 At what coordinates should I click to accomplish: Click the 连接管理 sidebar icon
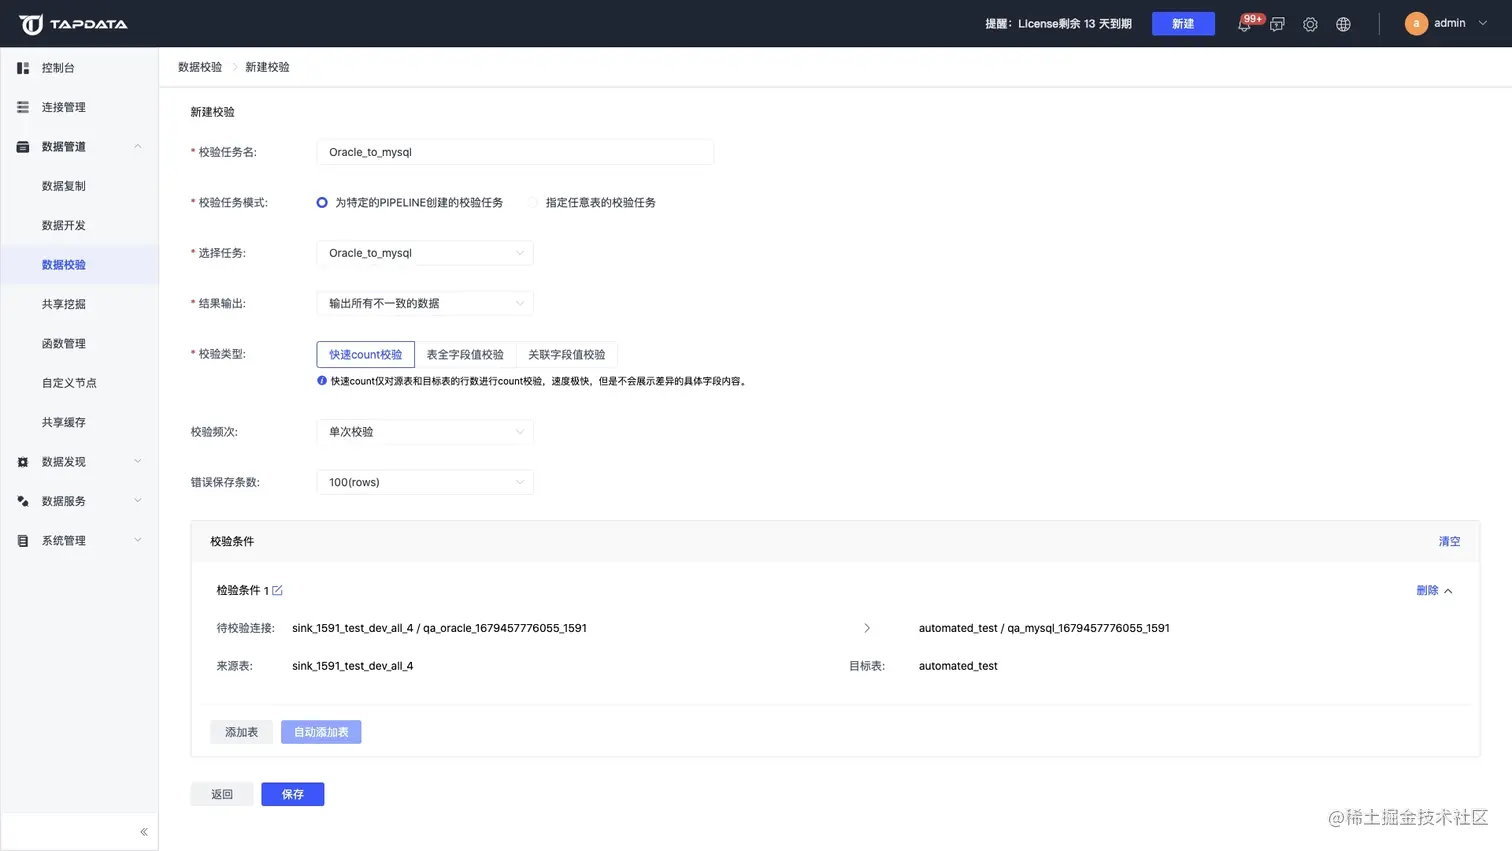(23, 107)
